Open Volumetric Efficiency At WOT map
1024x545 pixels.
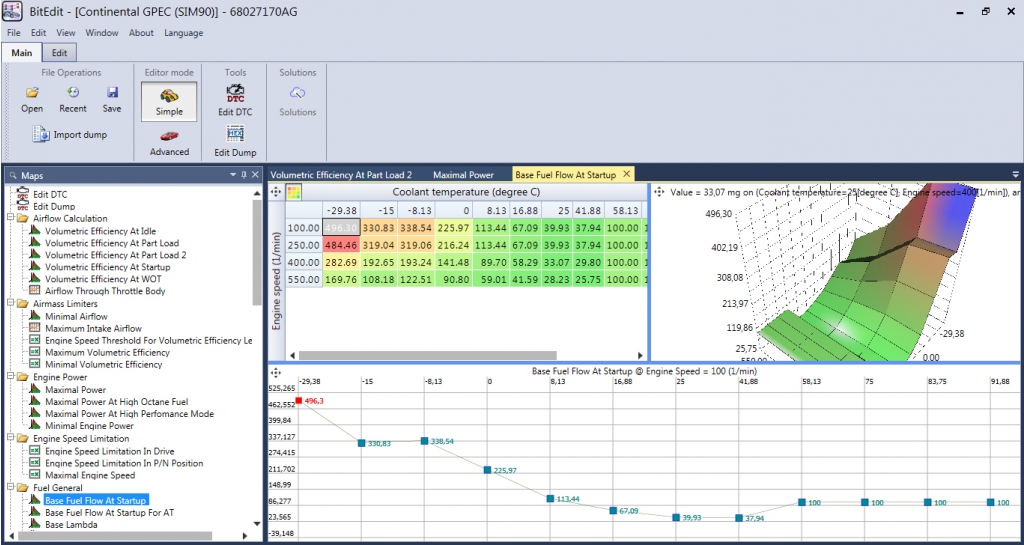click(101, 279)
